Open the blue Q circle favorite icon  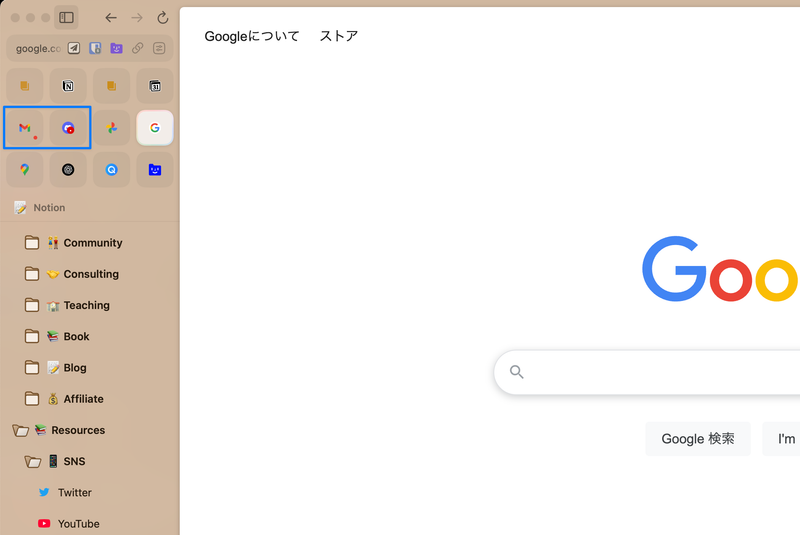pos(111,169)
